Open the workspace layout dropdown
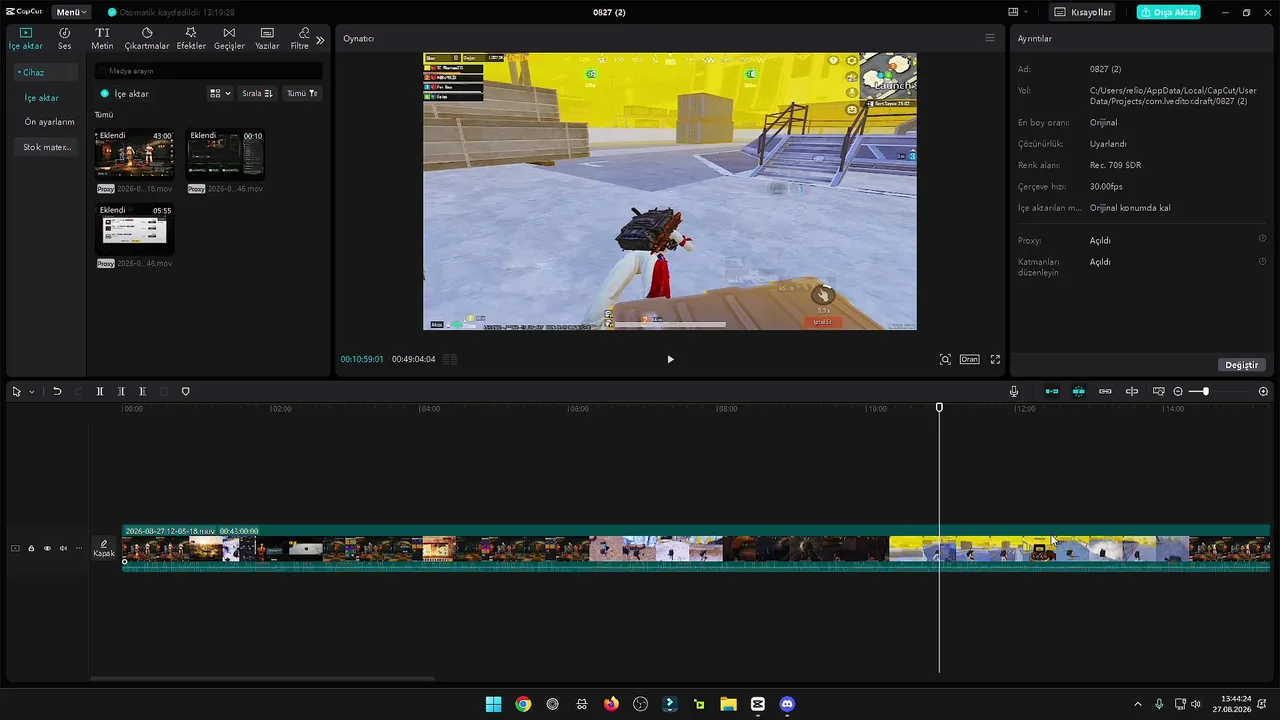This screenshot has height=720, width=1280. coord(1018,12)
